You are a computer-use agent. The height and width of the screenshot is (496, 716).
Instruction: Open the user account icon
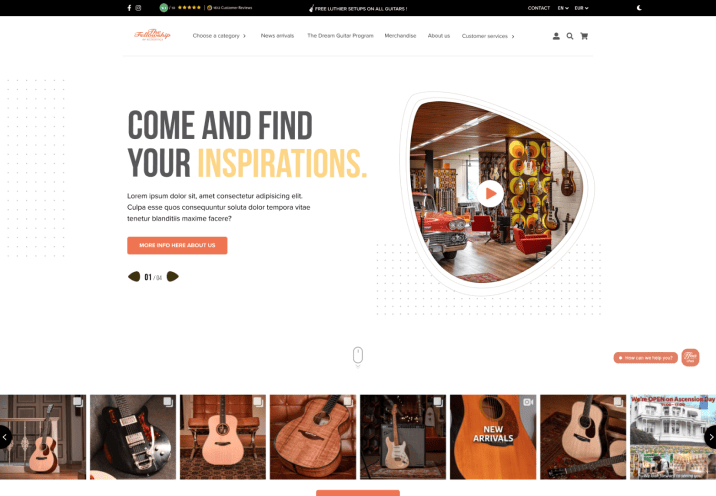[x=556, y=36]
